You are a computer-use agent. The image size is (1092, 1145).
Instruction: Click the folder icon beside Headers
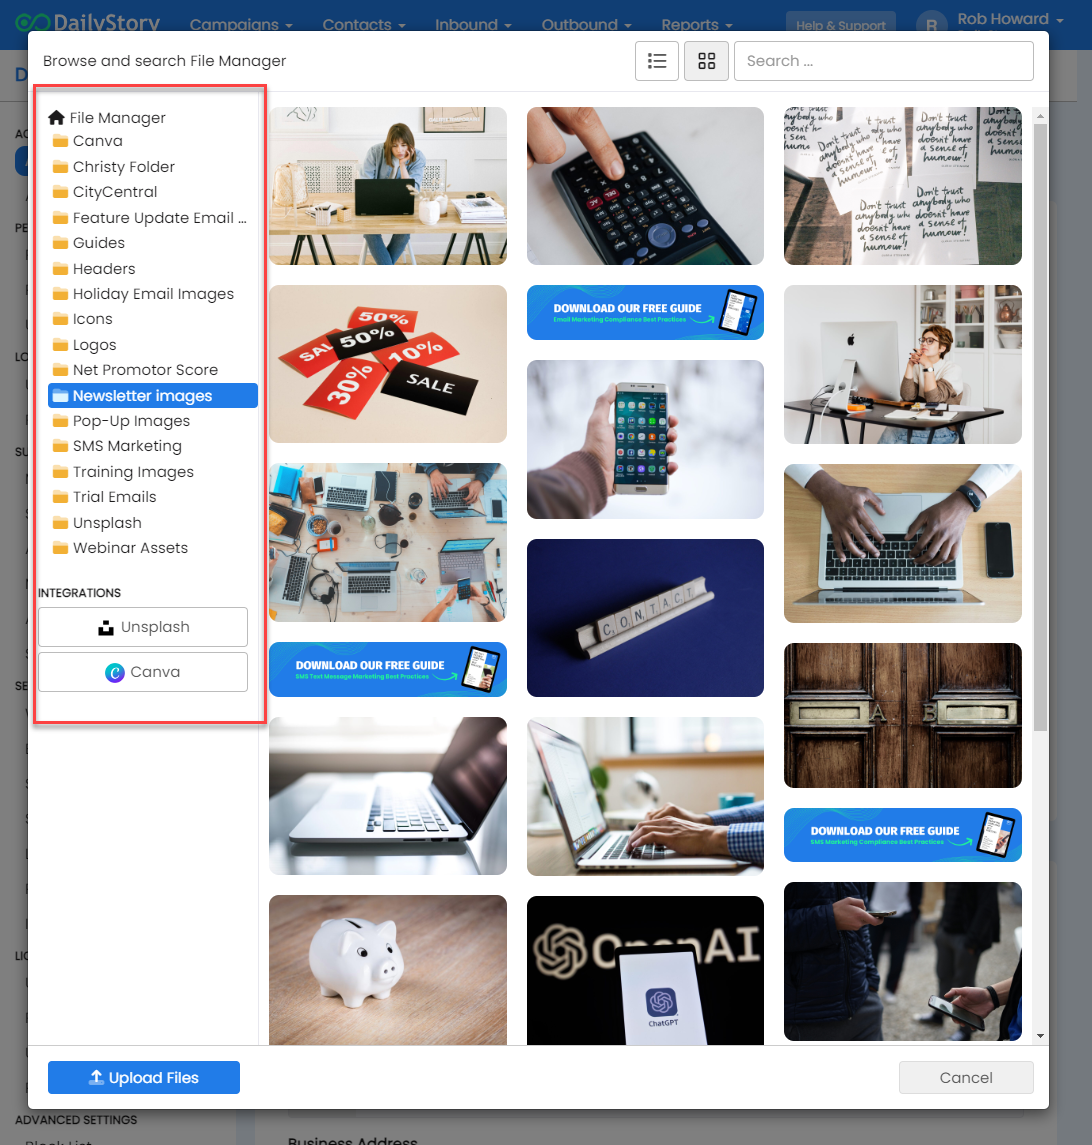(x=61, y=269)
